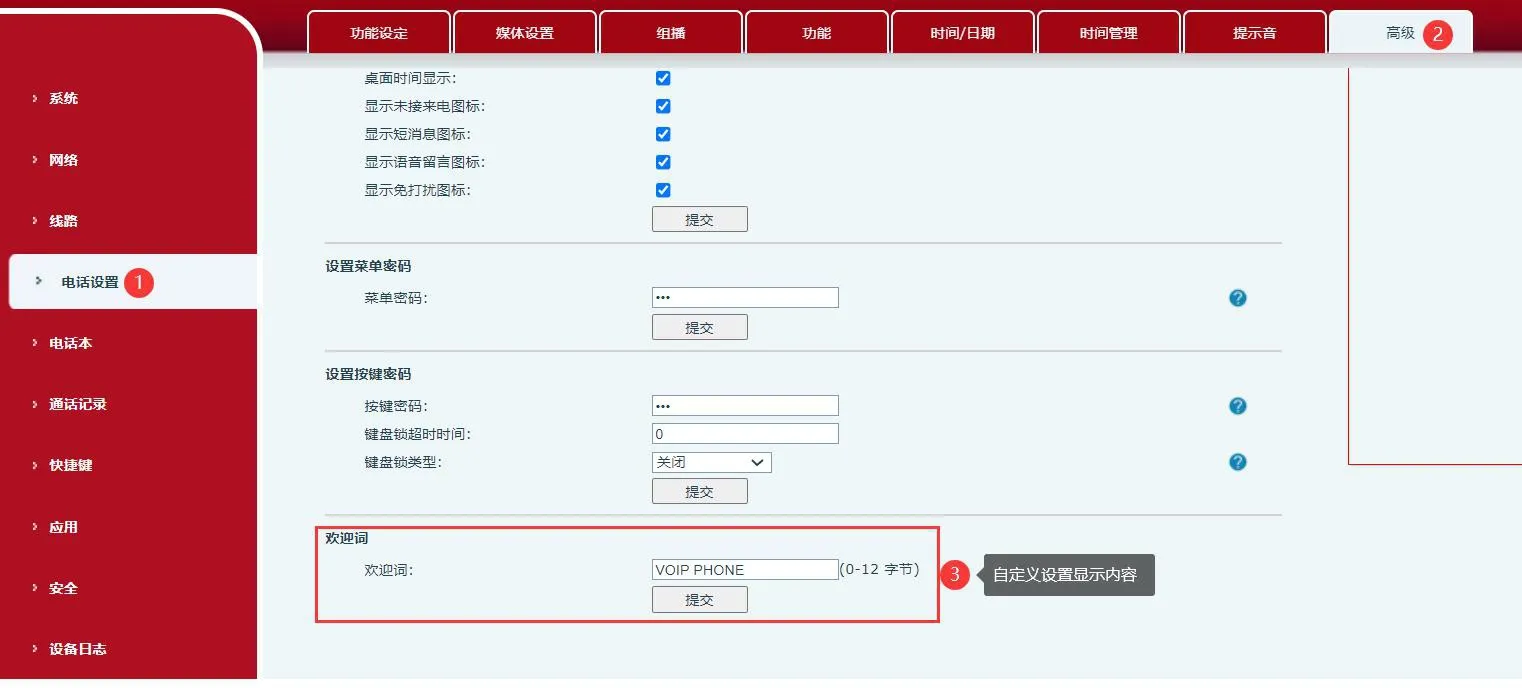
Task: Open the 键盘锁类型 dropdown
Action: 711,462
